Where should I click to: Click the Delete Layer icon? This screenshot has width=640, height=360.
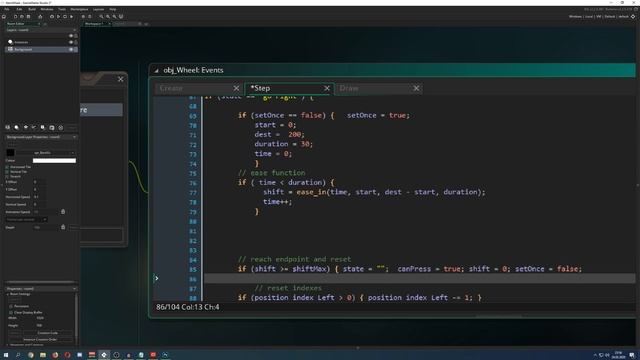pyautogui.click(x=61, y=128)
